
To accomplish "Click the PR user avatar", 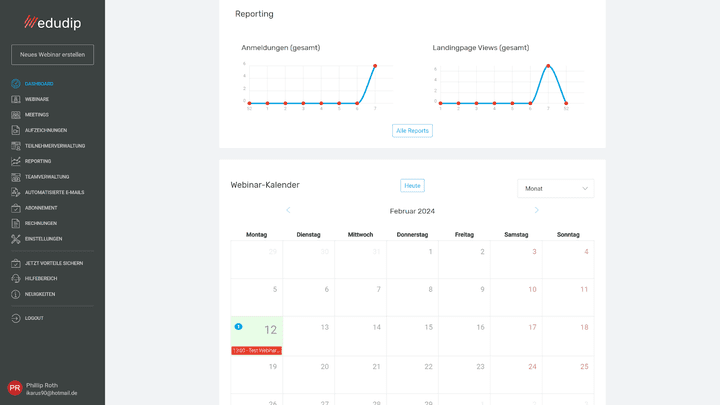I will click(x=15, y=388).
